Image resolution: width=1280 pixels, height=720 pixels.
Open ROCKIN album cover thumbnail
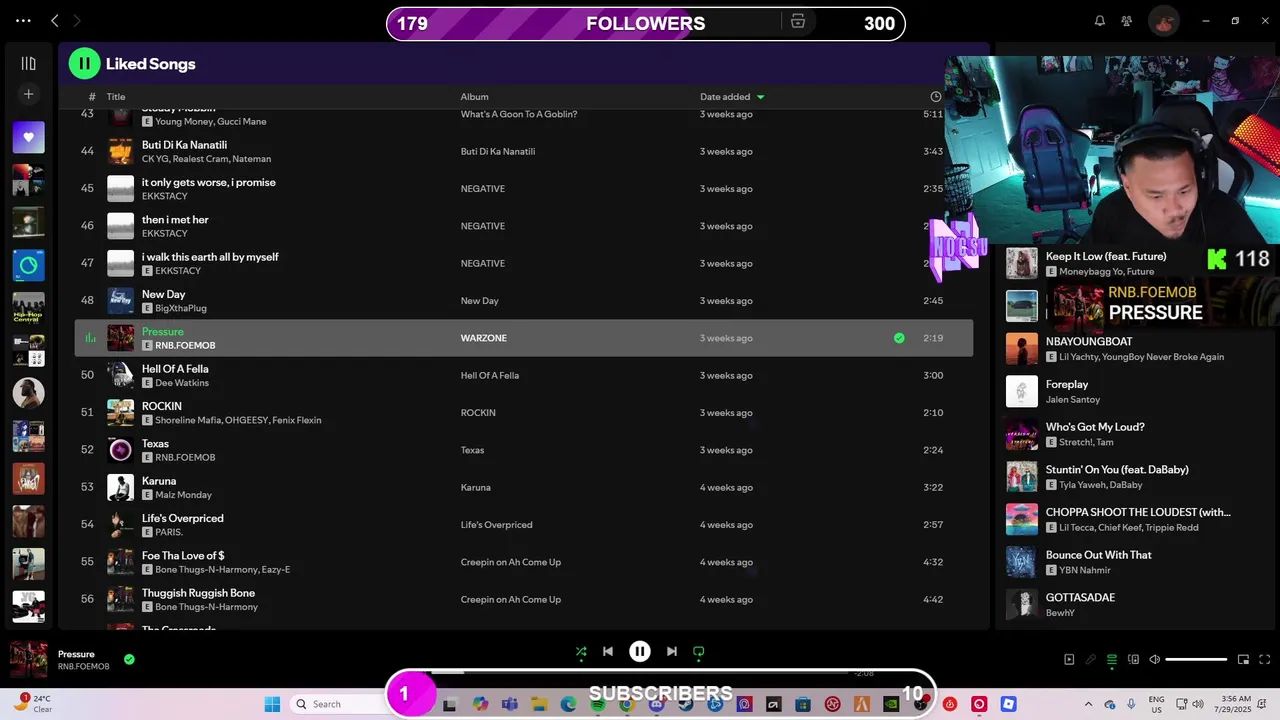pos(120,412)
